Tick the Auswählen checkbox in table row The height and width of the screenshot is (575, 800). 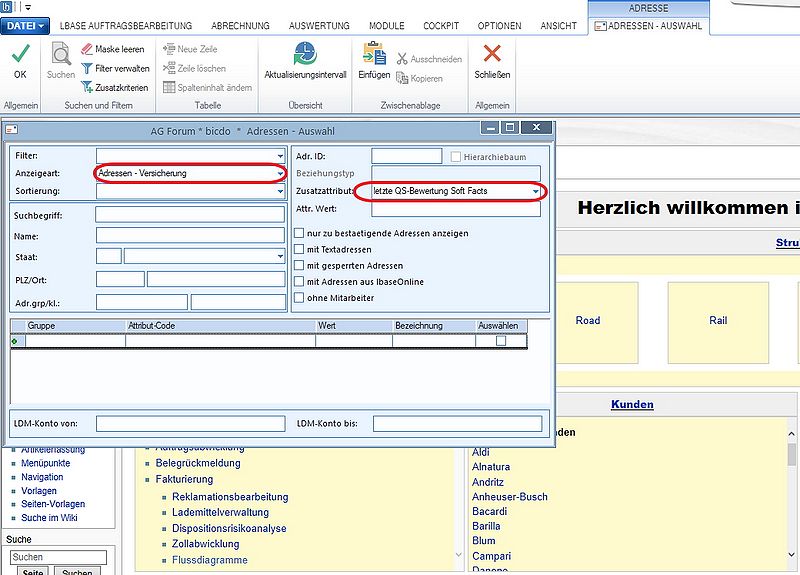(501, 341)
